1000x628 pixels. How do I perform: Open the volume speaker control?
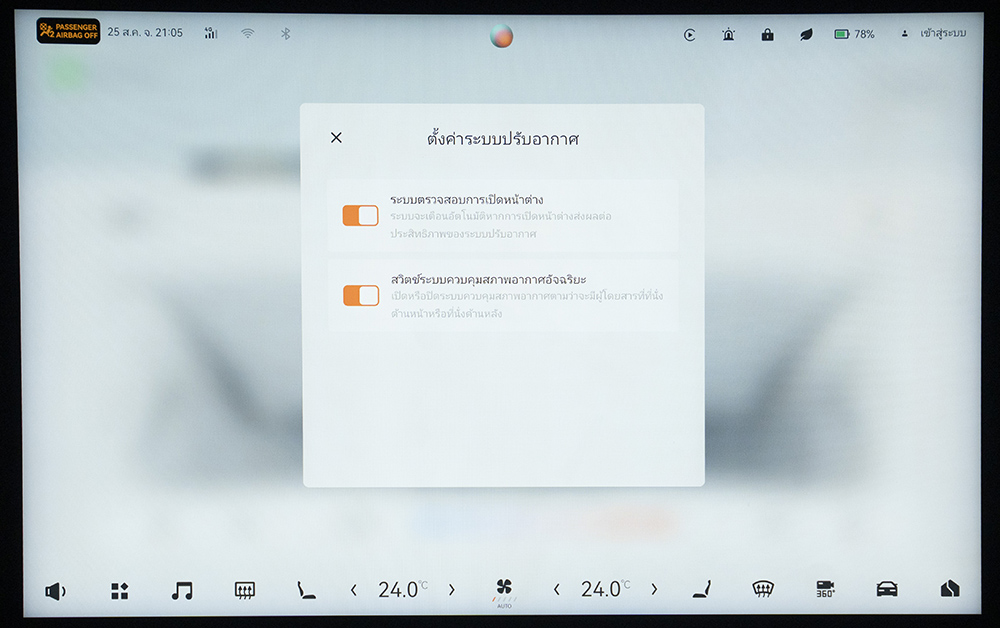click(x=55, y=591)
